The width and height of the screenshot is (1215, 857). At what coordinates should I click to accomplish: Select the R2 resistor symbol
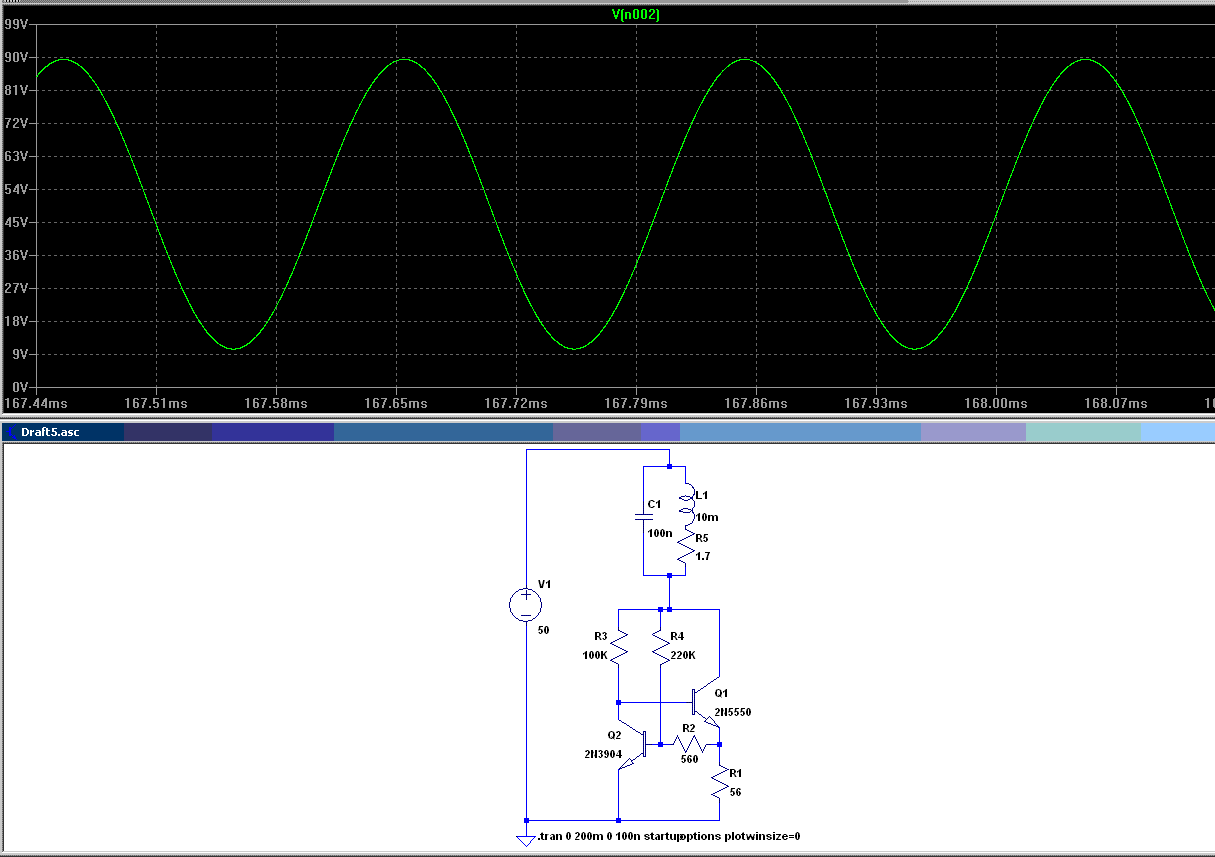point(691,744)
